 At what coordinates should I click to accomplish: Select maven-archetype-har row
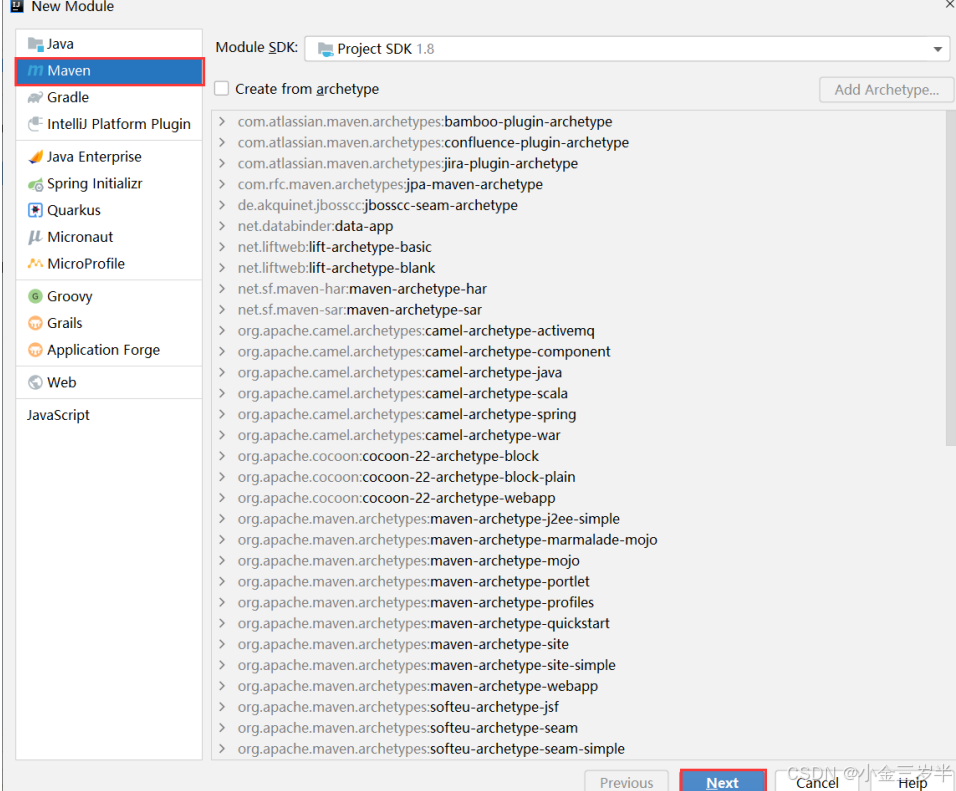tap(579, 288)
